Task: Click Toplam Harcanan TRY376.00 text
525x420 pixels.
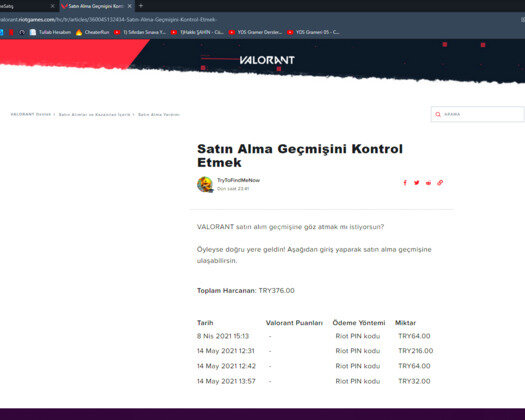Action: [x=246, y=290]
